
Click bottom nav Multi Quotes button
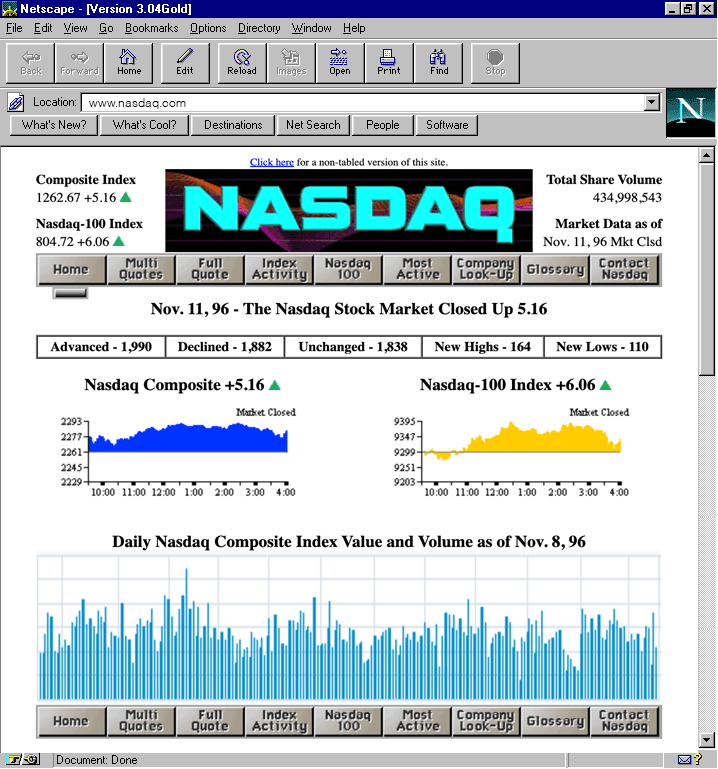[x=141, y=721]
